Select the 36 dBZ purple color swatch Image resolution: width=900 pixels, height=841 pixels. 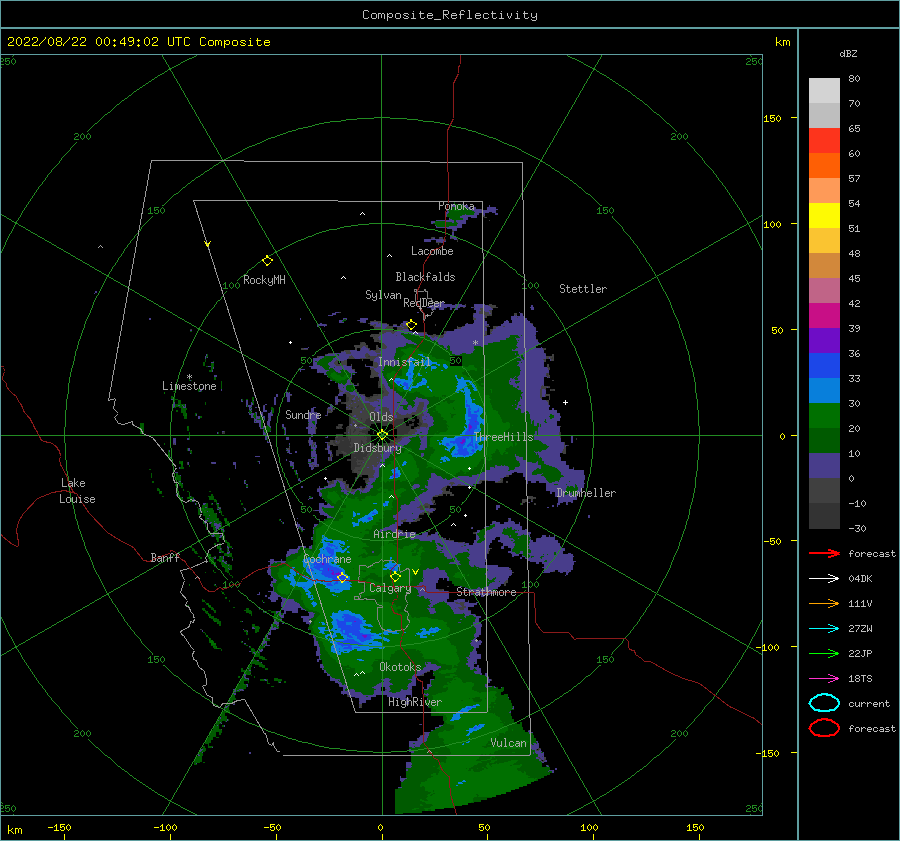coord(824,340)
